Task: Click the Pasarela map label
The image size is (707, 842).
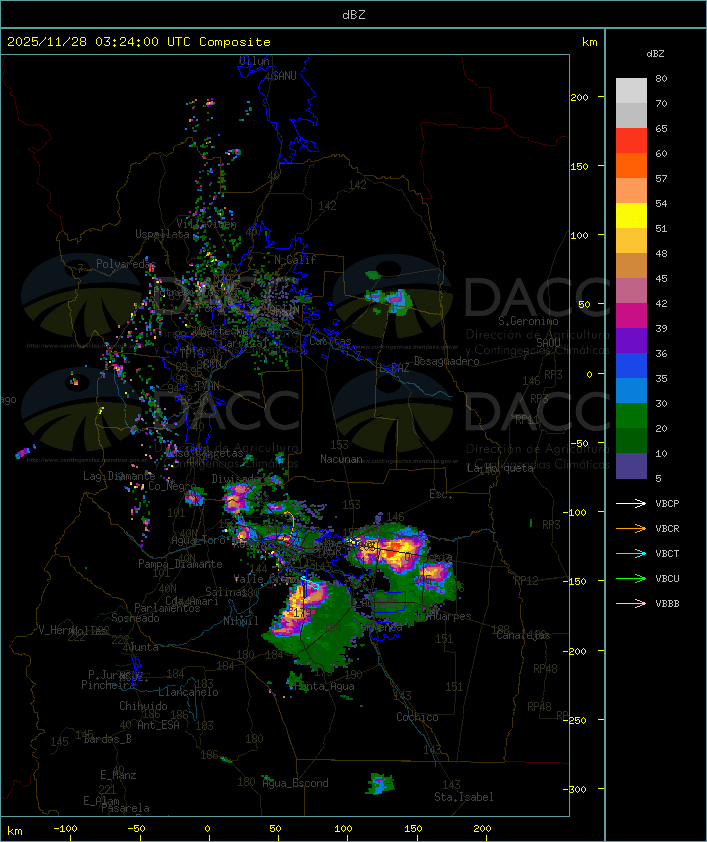Action: pyautogui.click(x=125, y=808)
